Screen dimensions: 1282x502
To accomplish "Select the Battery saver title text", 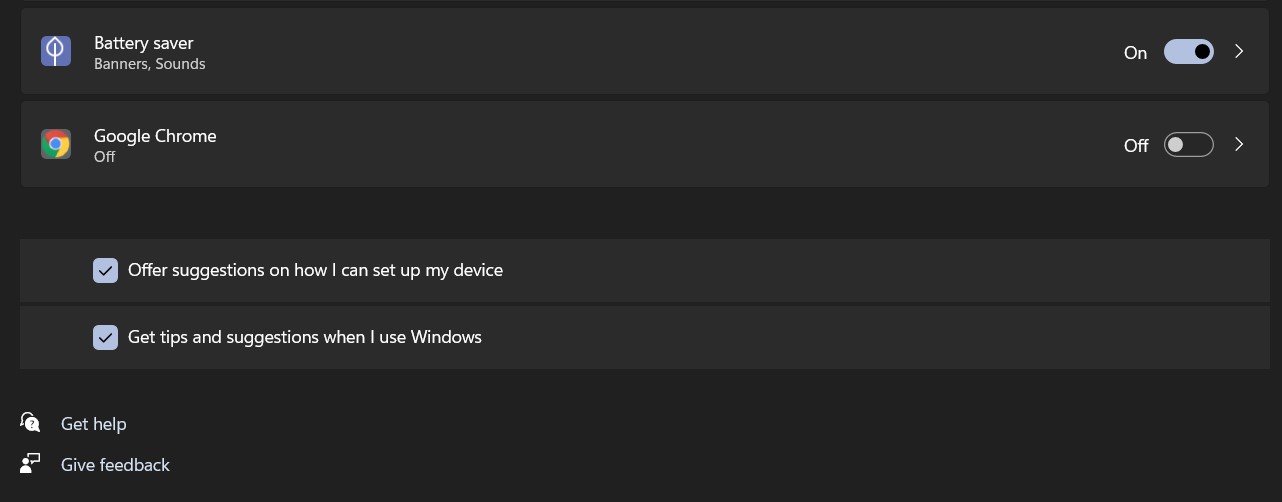I will tap(144, 43).
